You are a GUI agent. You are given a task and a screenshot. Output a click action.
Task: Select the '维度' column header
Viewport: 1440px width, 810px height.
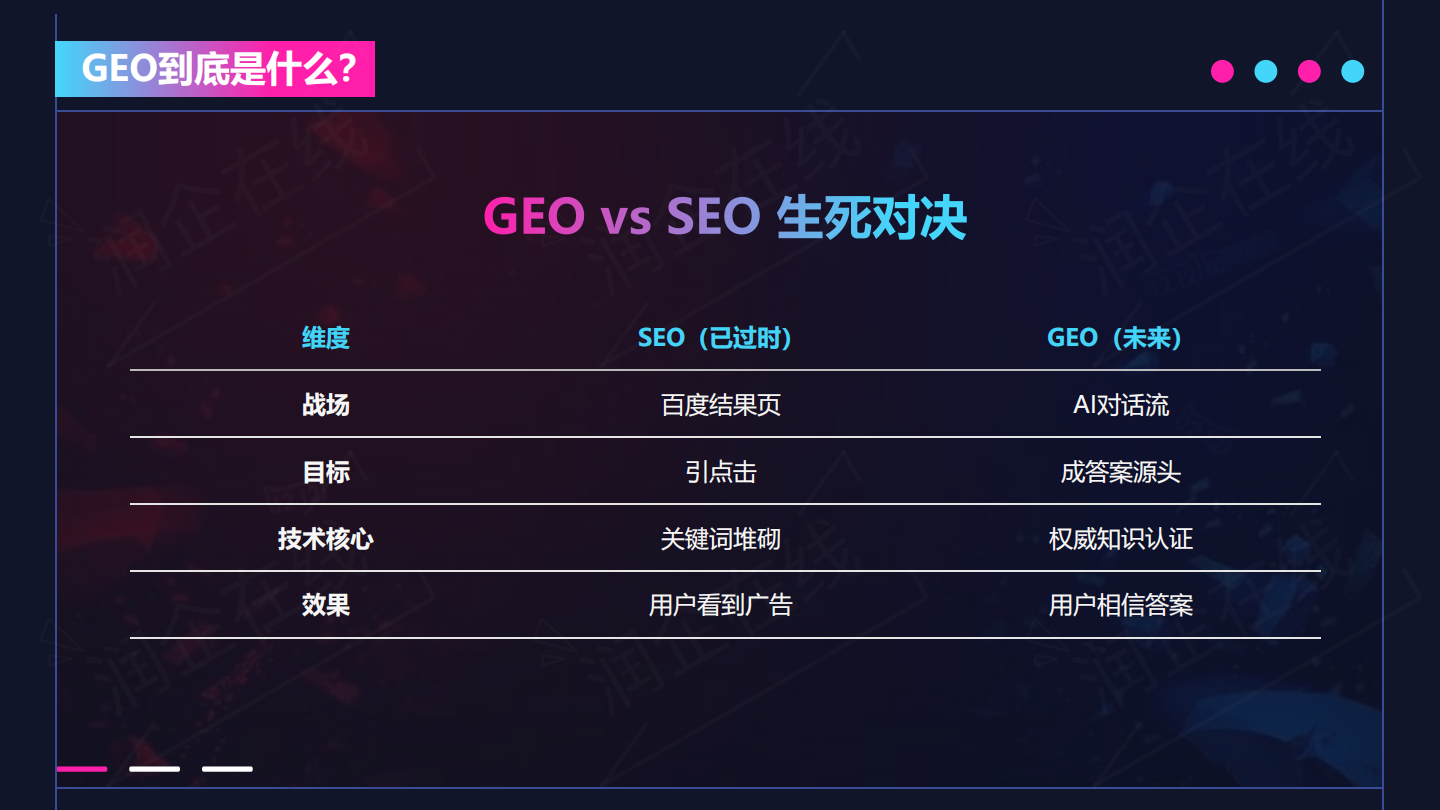326,338
